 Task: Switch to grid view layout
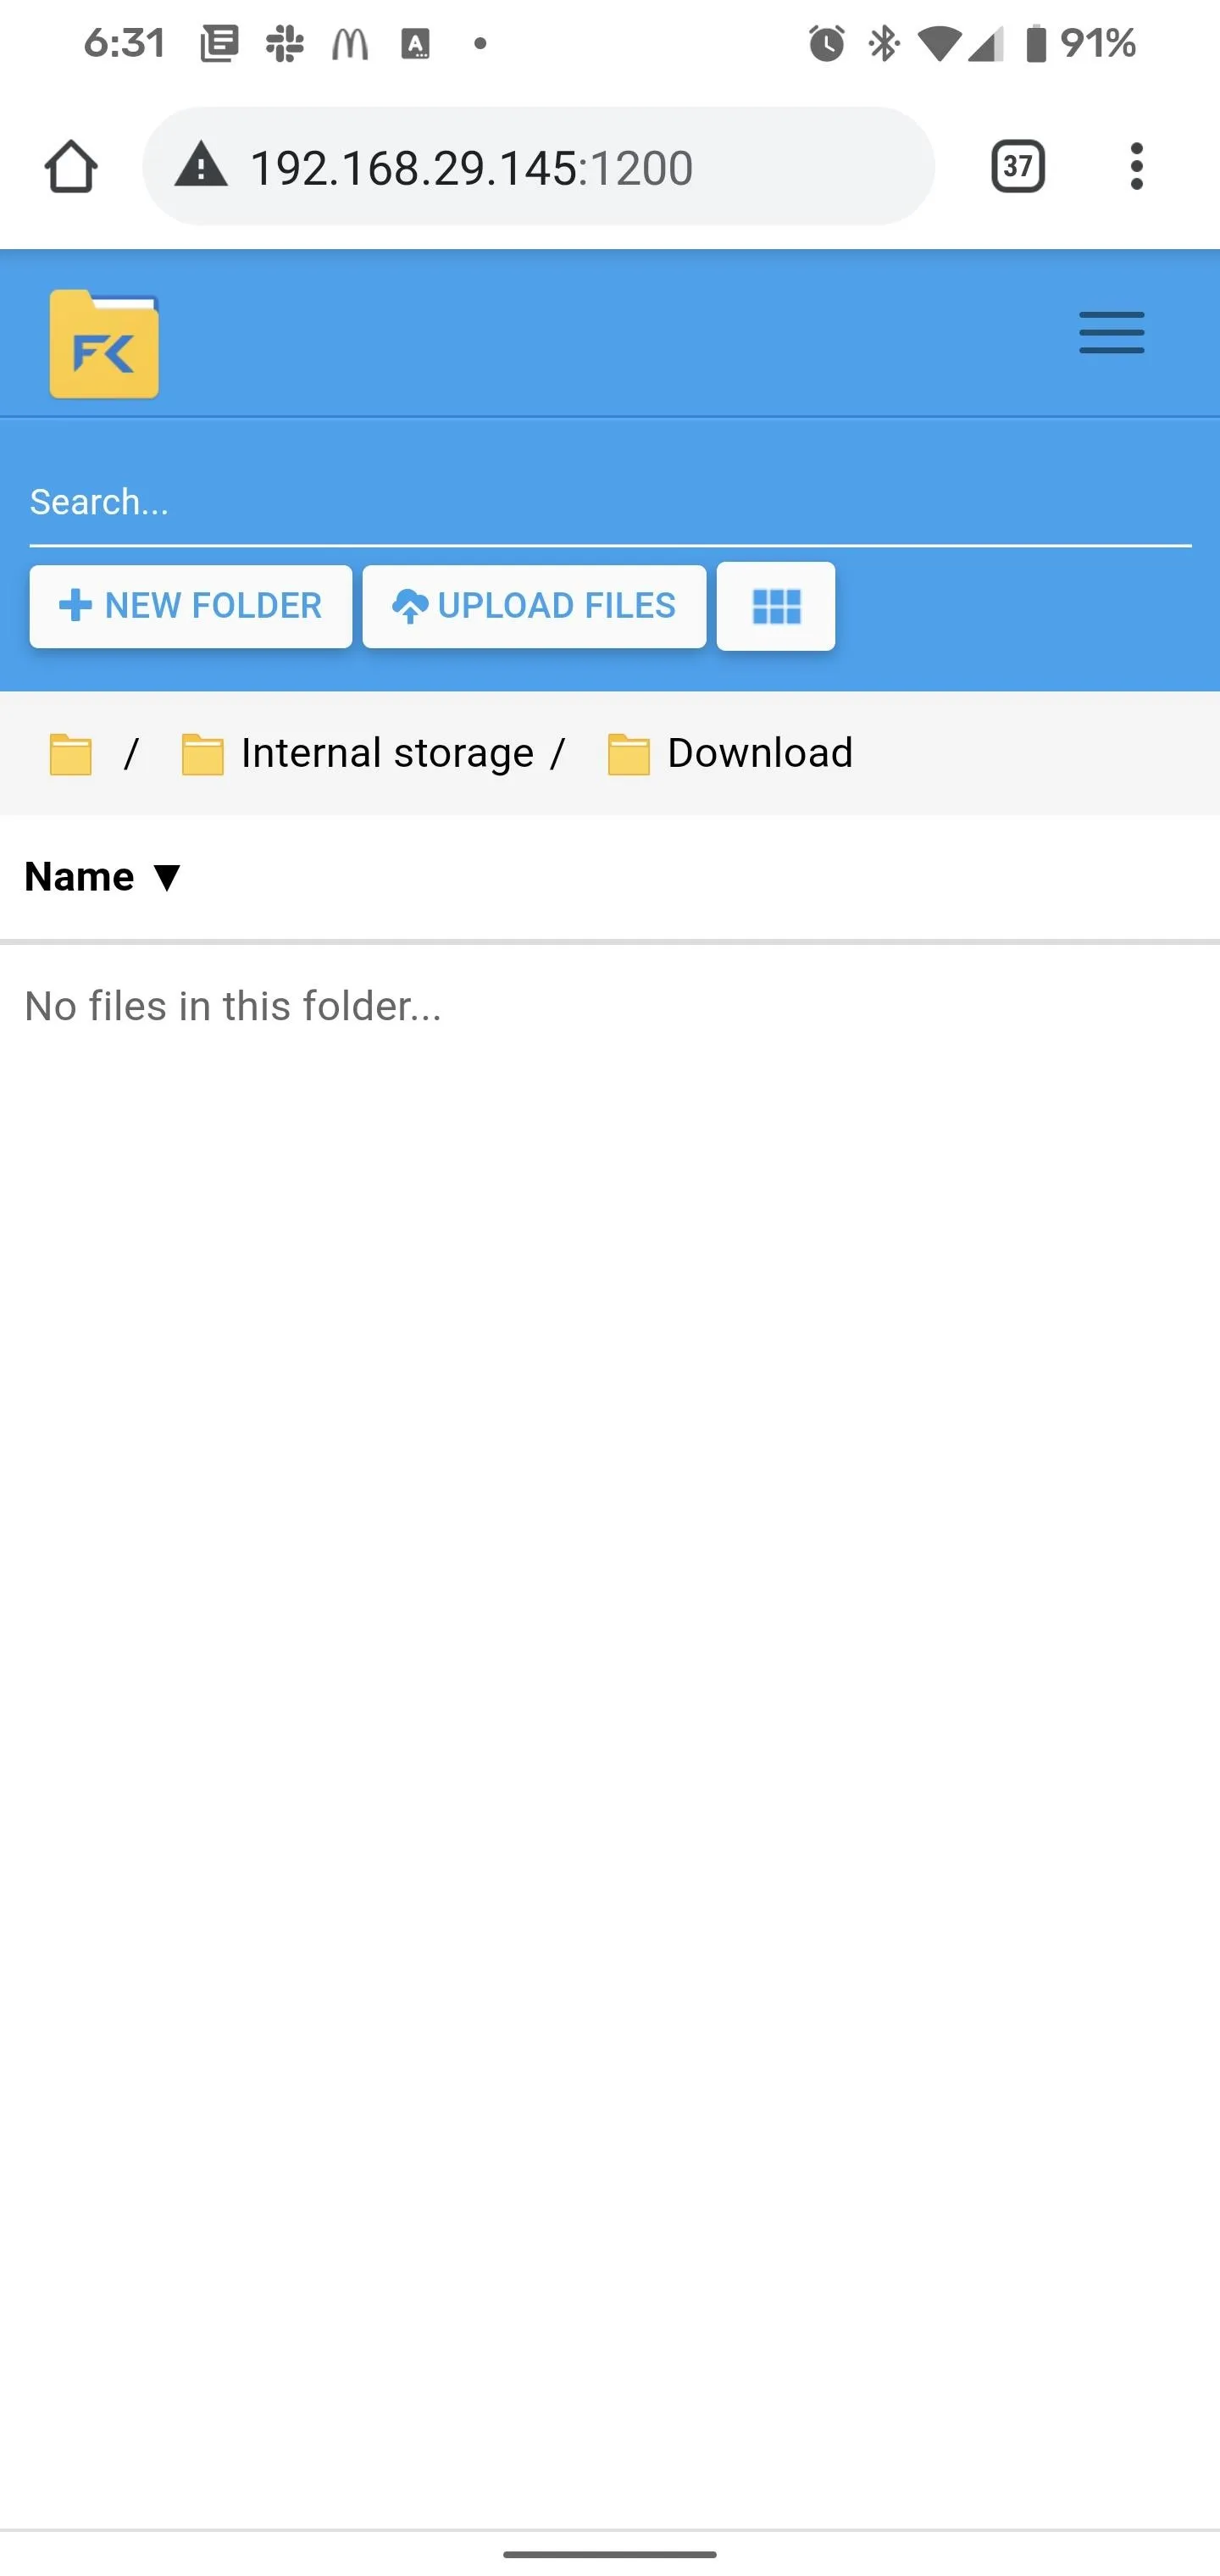(775, 606)
